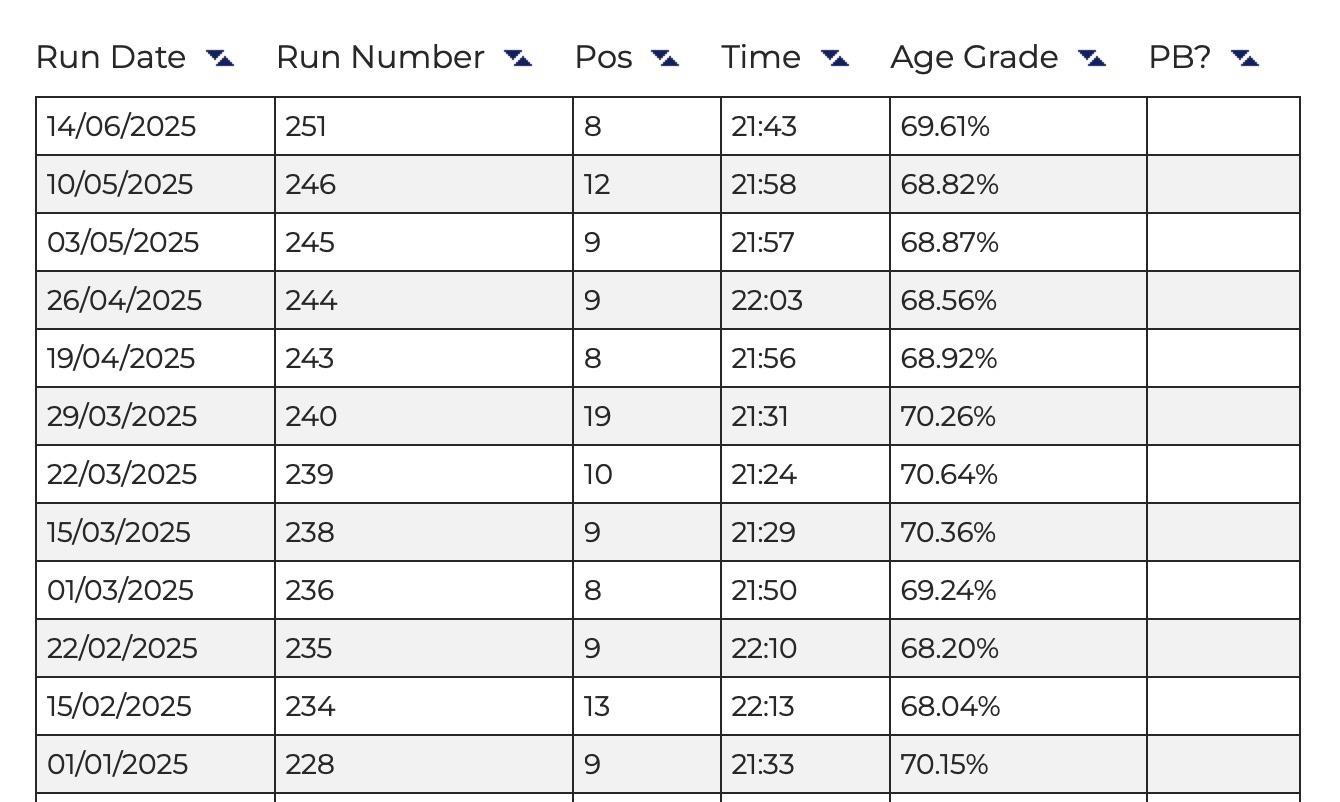Click the sort icon beside PB?
The height and width of the screenshot is (802, 1340).
pos(1245,59)
